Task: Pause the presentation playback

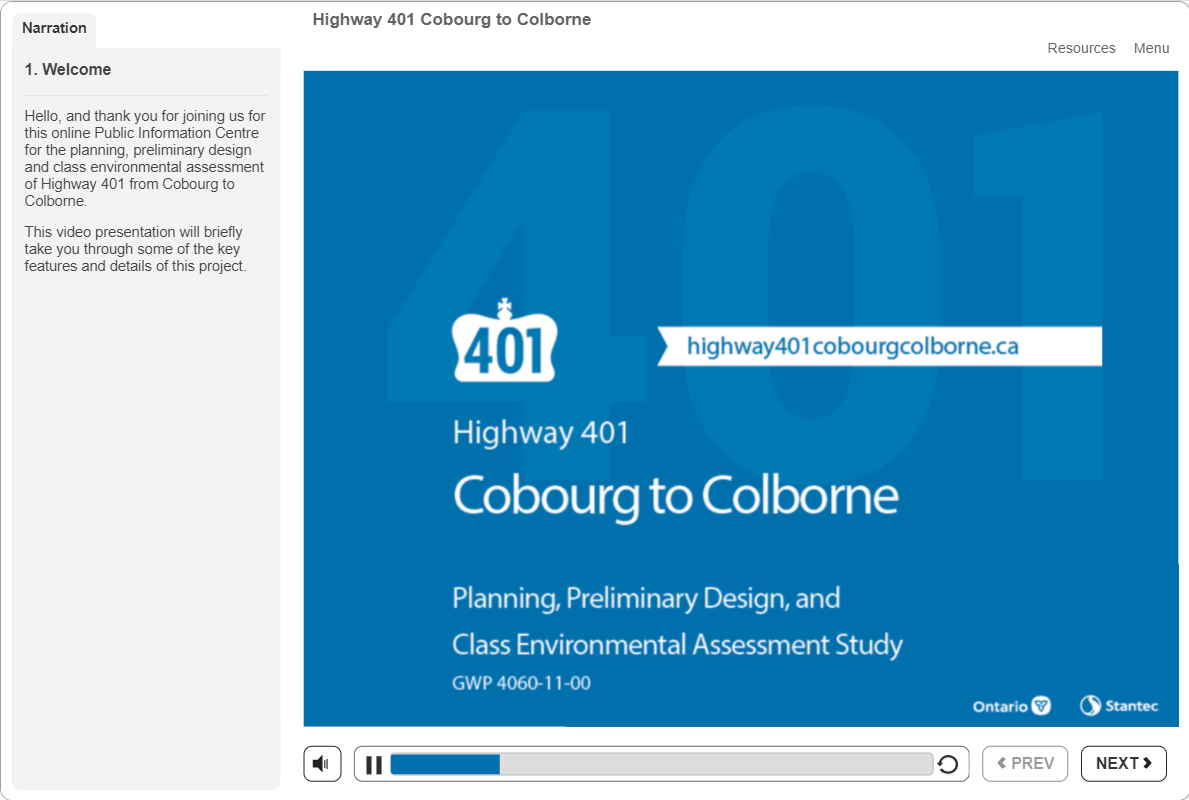Action: [x=374, y=765]
